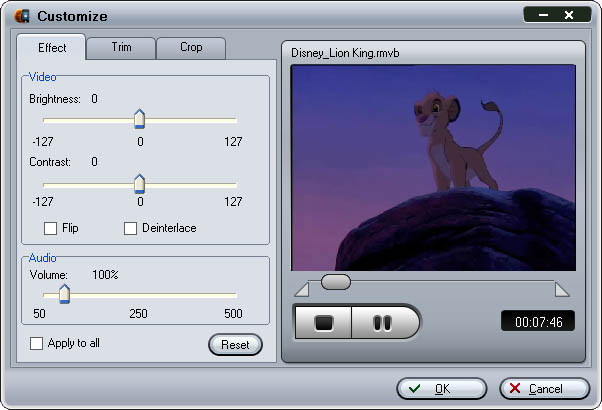Image resolution: width=602 pixels, height=410 pixels.
Task: Click the Contrast label
Action: pyautogui.click(x=50, y=162)
